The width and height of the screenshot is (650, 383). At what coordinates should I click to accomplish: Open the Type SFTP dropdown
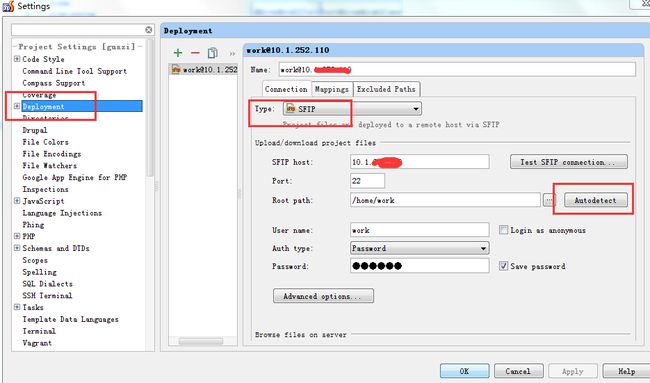coord(352,109)
